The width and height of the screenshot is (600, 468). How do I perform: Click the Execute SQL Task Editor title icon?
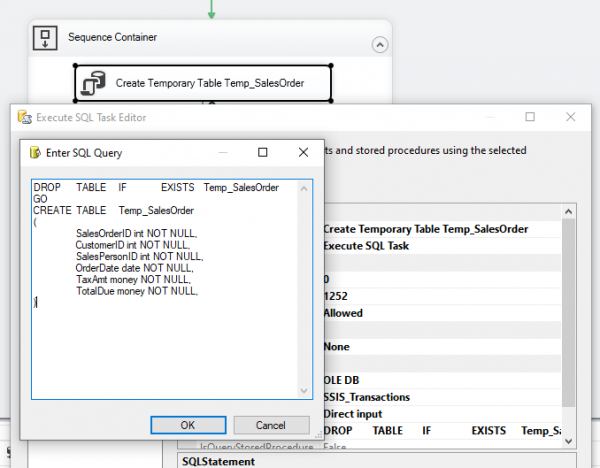tap(24, 117)
